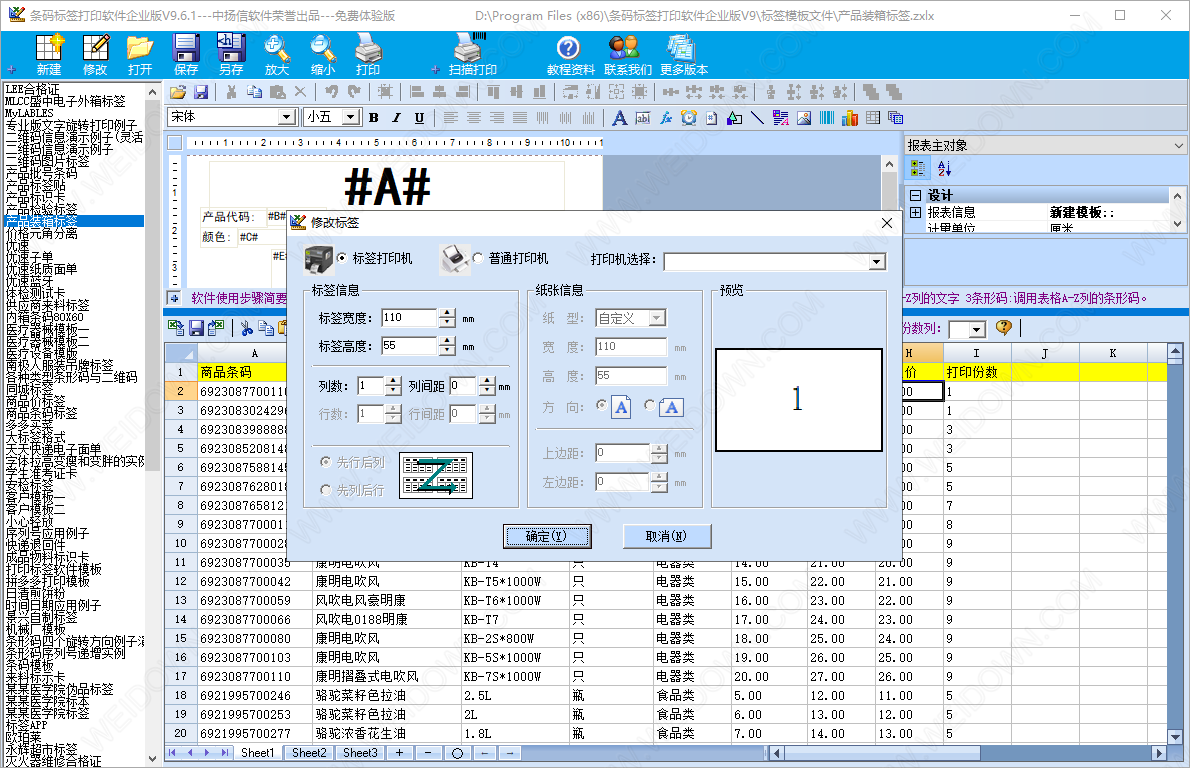Image resolution: width=1190 pixels, height=768 pixels.
Task: Click the 确定(Y) button
Action: coord(546,536)
